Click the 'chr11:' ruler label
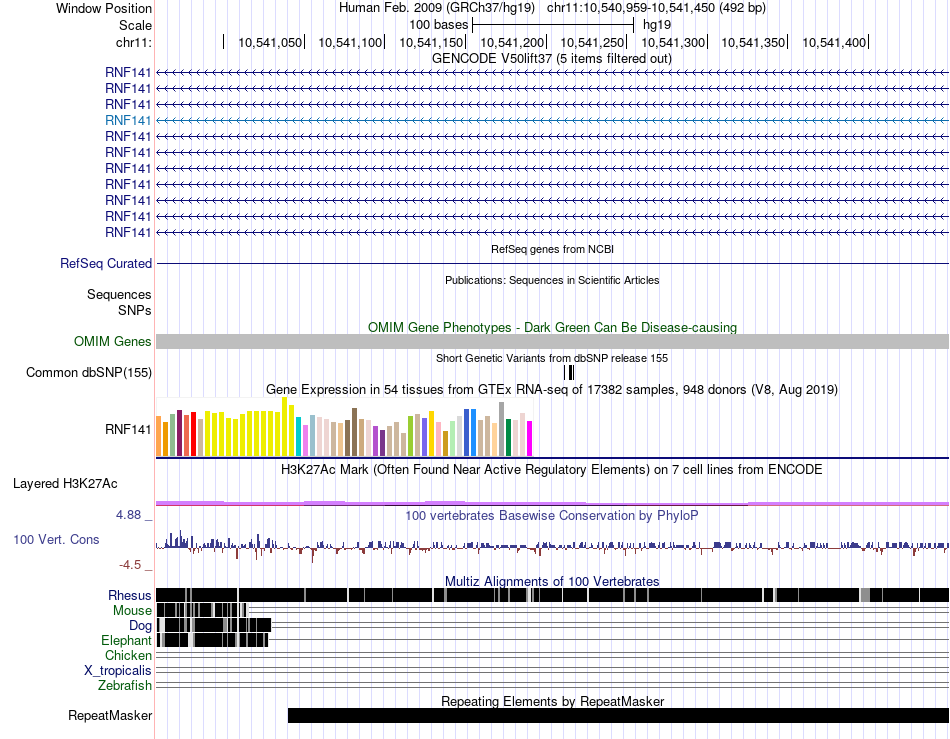 (x=133, y=42)
